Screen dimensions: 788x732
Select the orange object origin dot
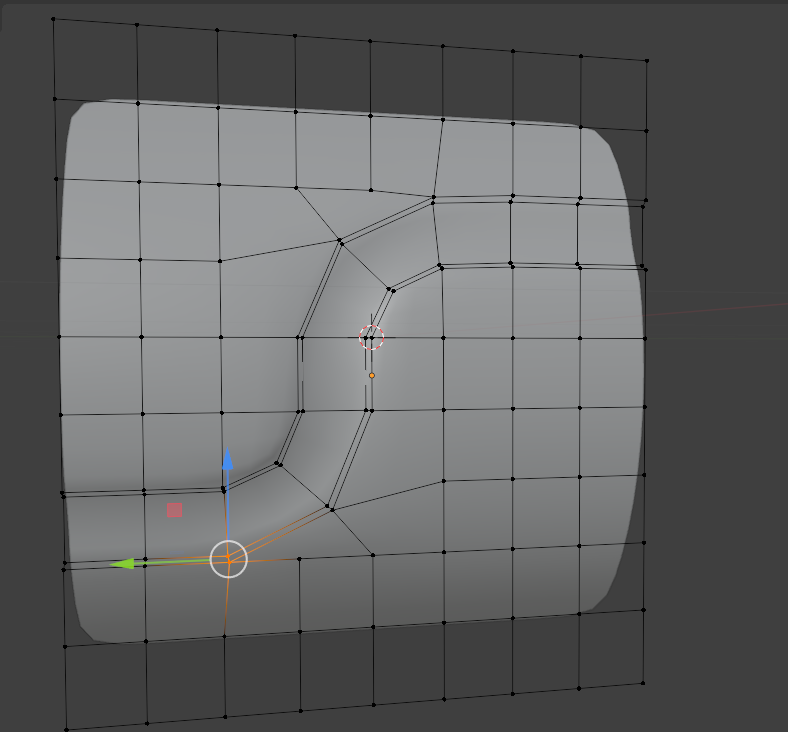(x=372, y=375)
